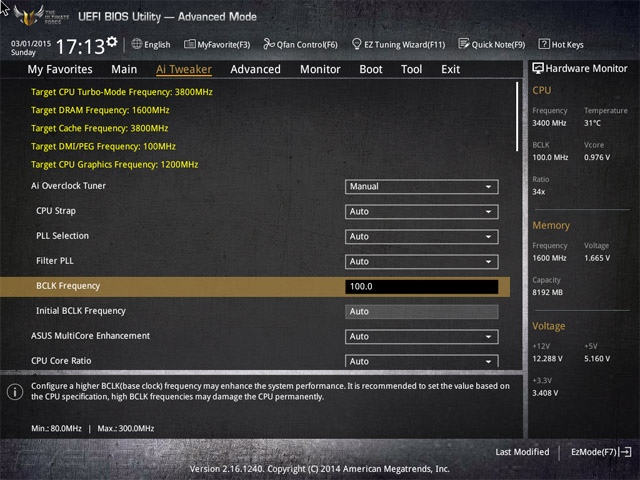640x480 pixels.
Task: Select the ASUS MultiCore Enhancement label
Action: pyautogui.click(x=90, y=336)
